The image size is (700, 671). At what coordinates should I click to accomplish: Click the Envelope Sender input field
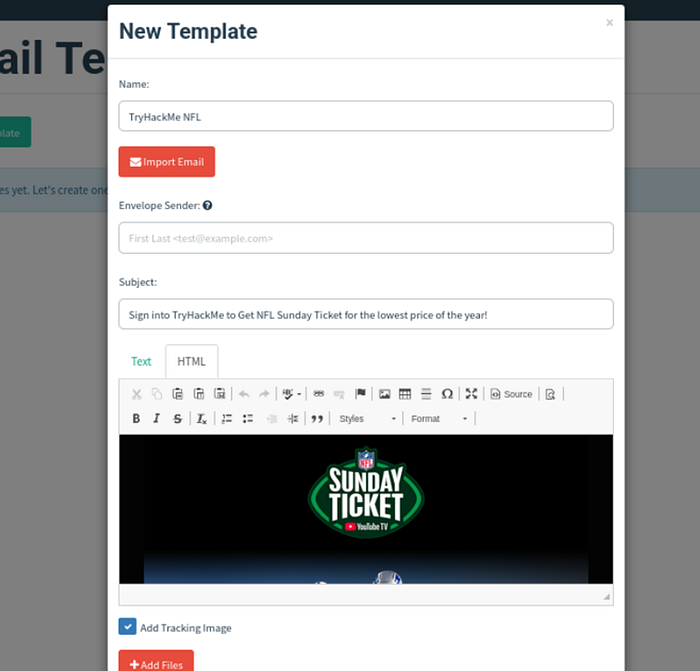366,238
